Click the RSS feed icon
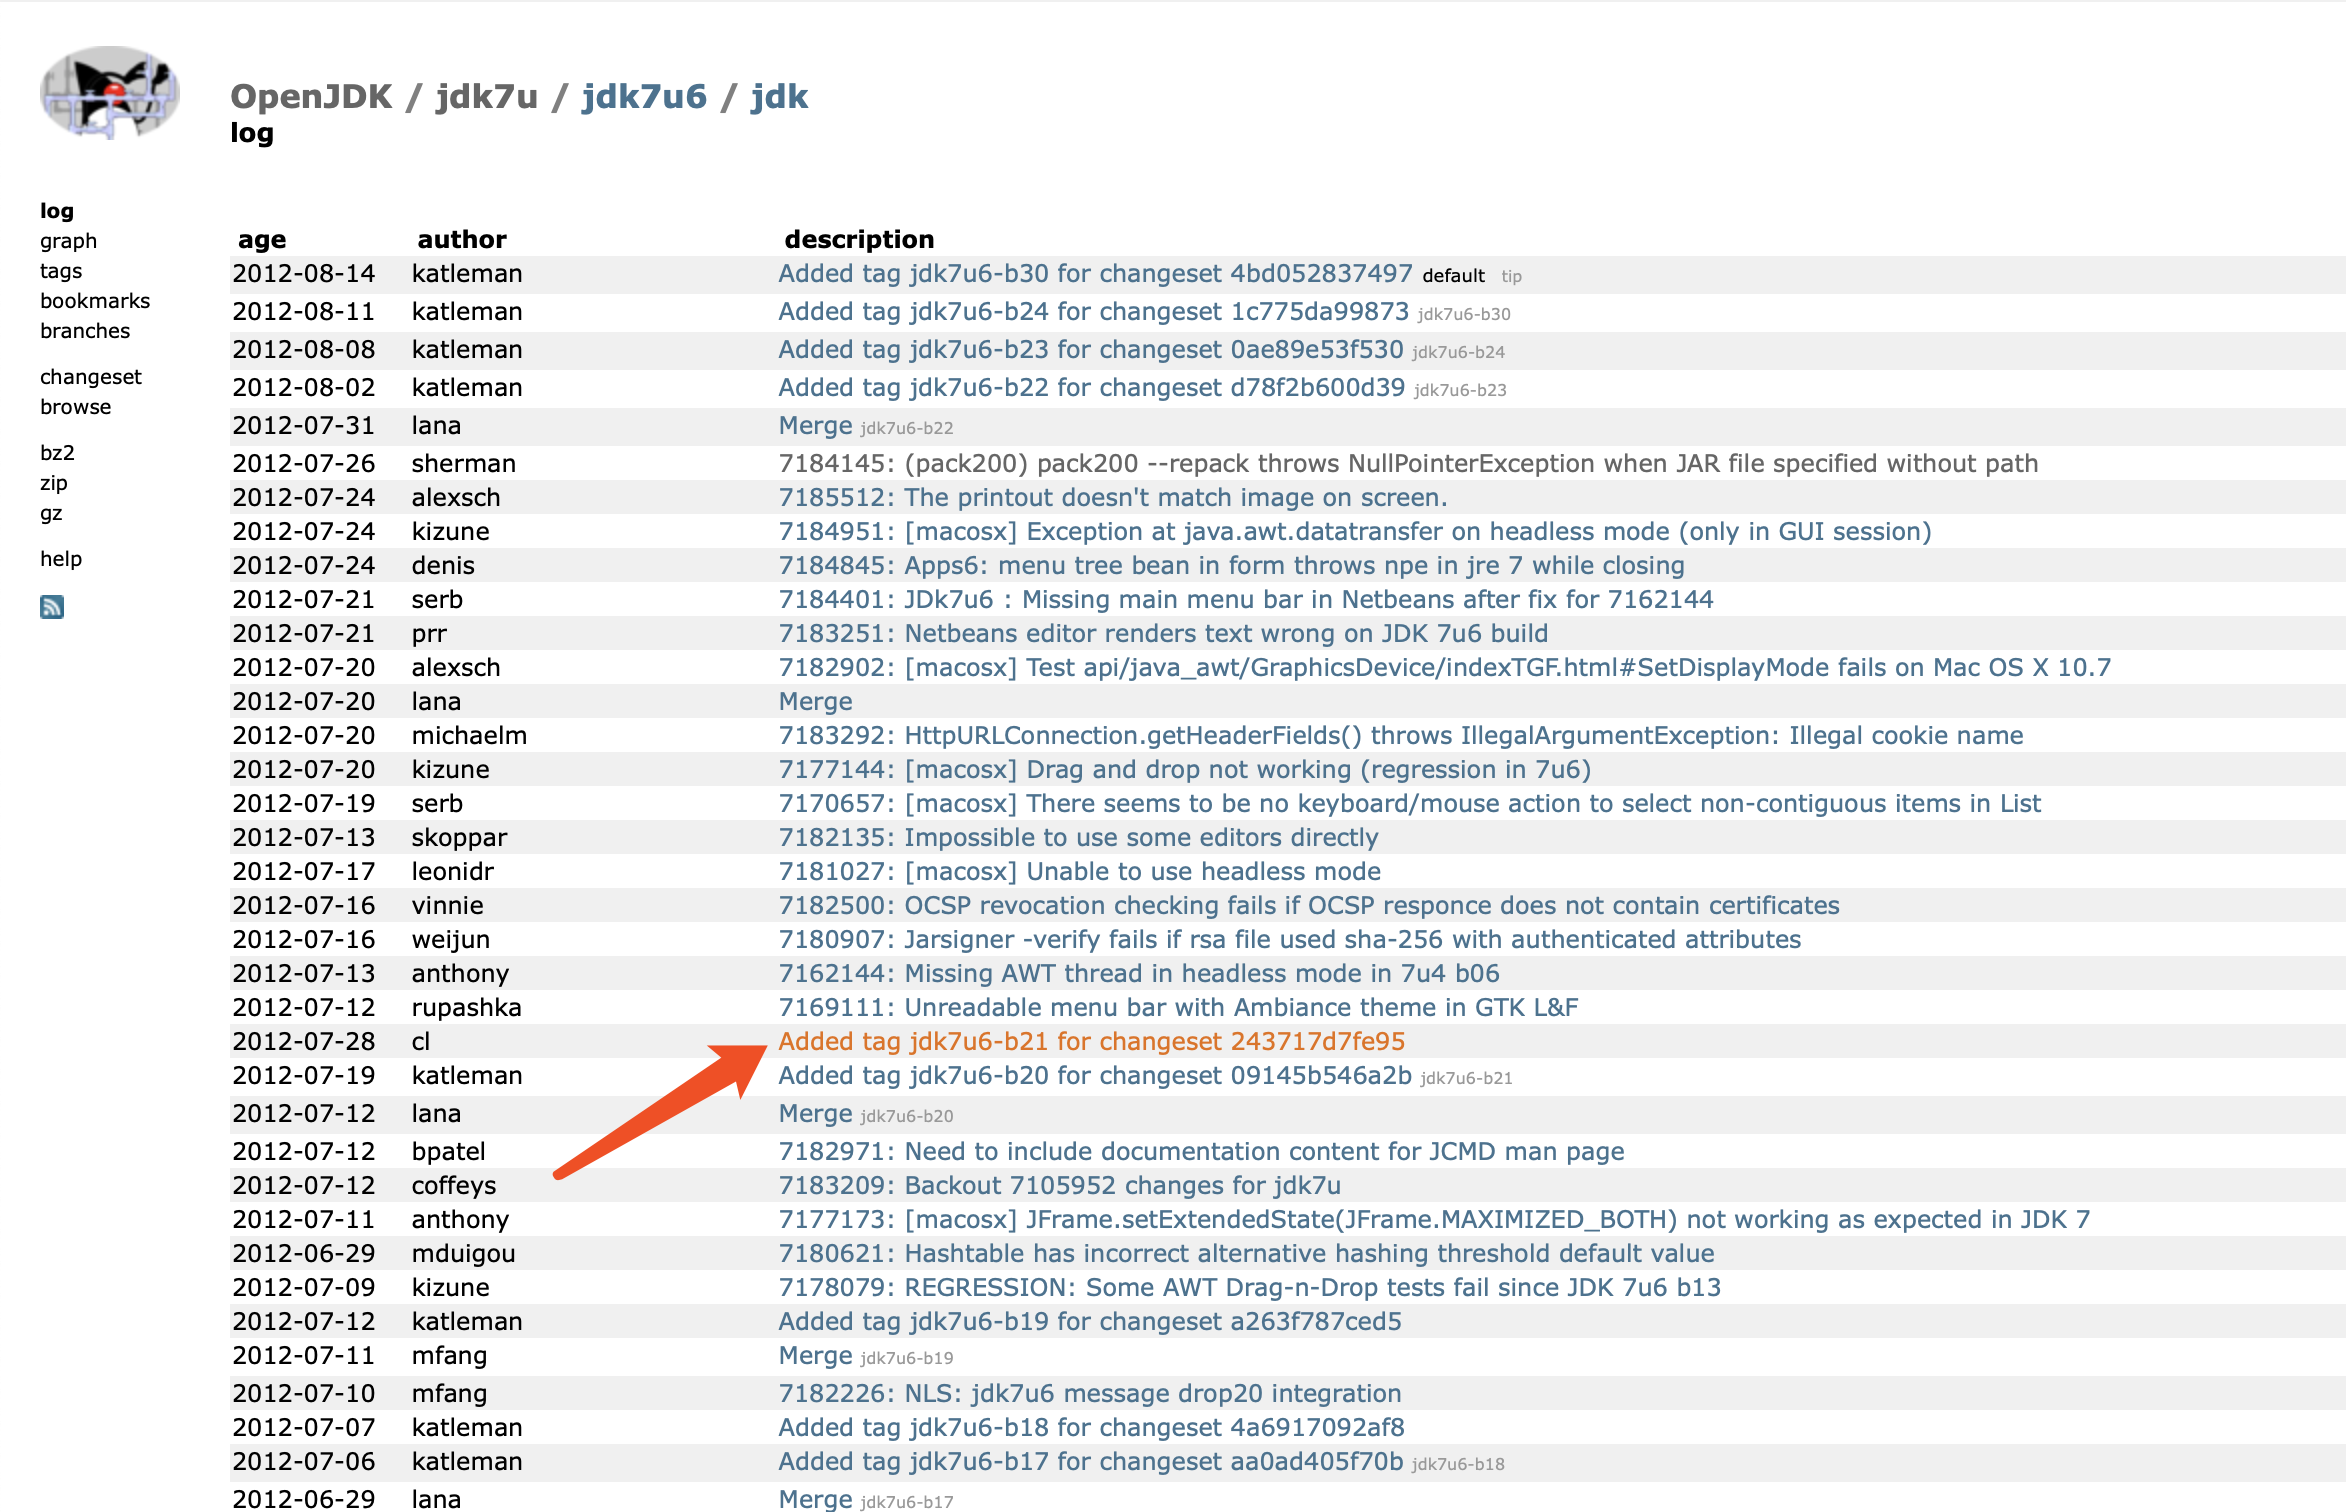The width and height of the screenshot is (2346, 1512). 52,607
